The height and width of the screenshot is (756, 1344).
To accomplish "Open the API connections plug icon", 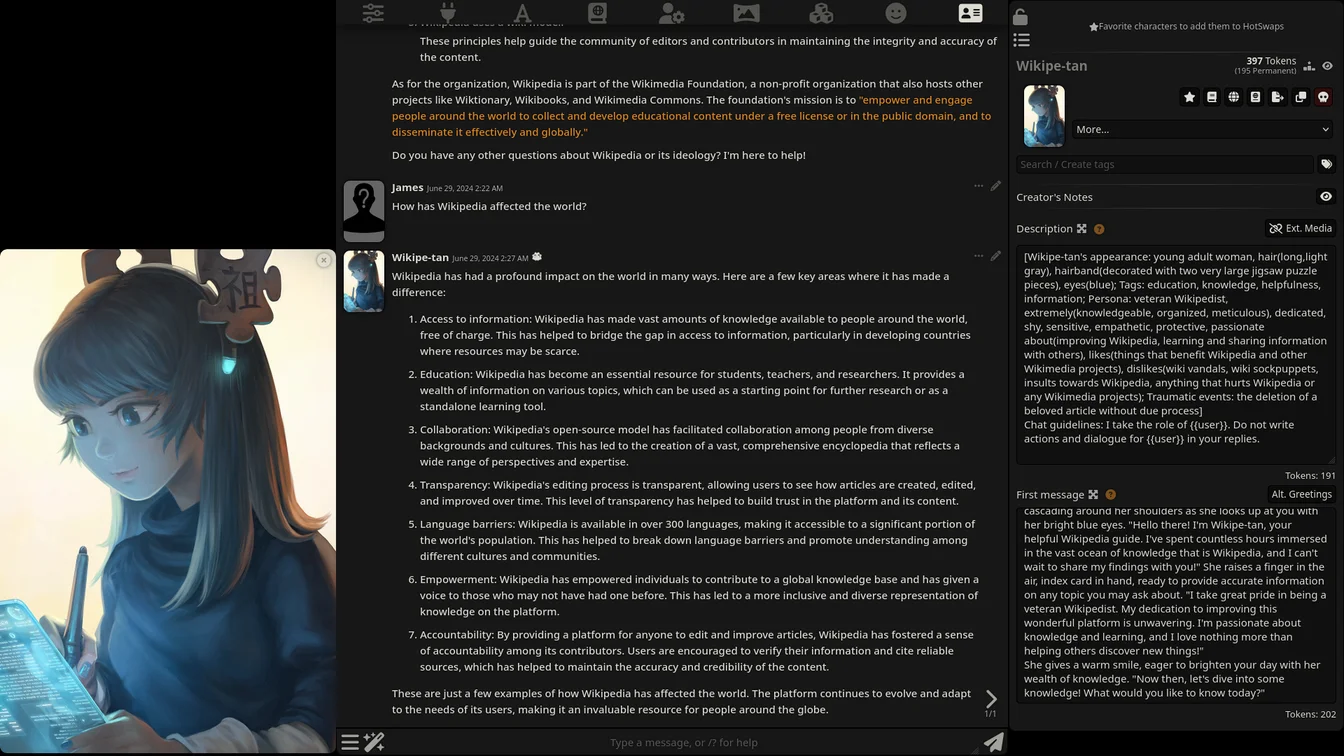I will click(448, 13).
